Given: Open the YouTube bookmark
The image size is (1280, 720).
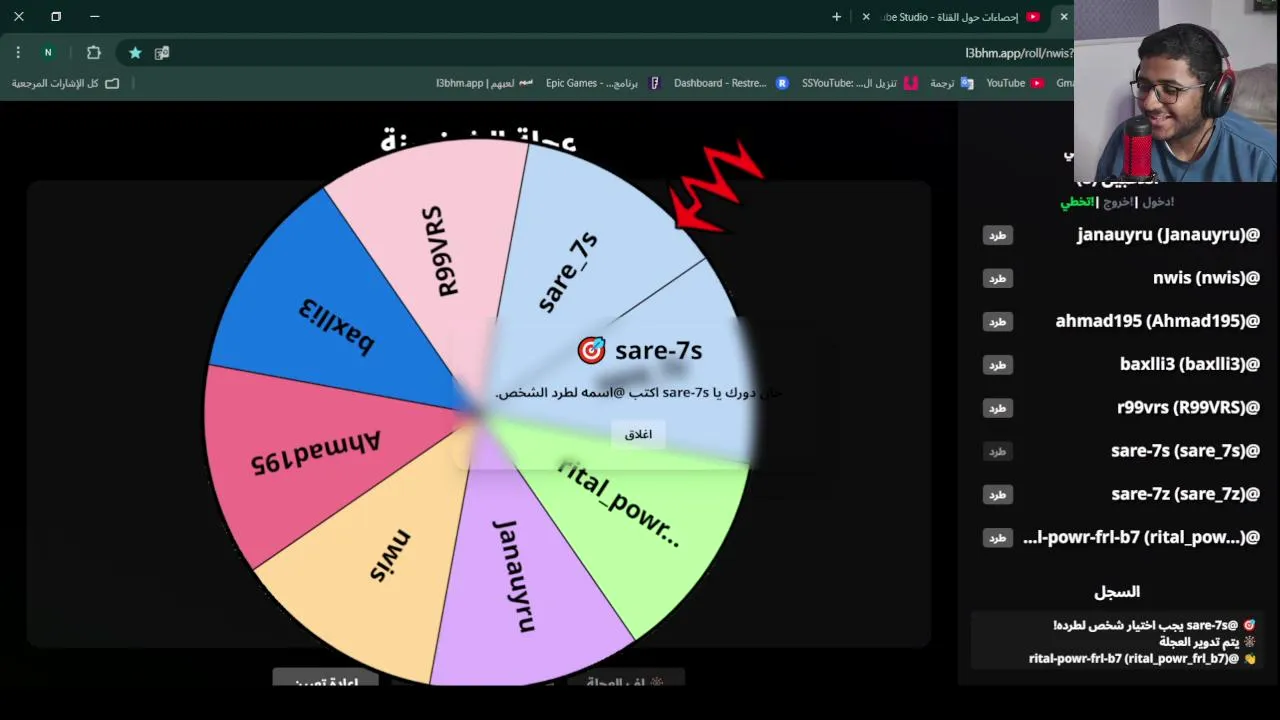Looking at the screenshot, I should click(x=1014, y=83).
